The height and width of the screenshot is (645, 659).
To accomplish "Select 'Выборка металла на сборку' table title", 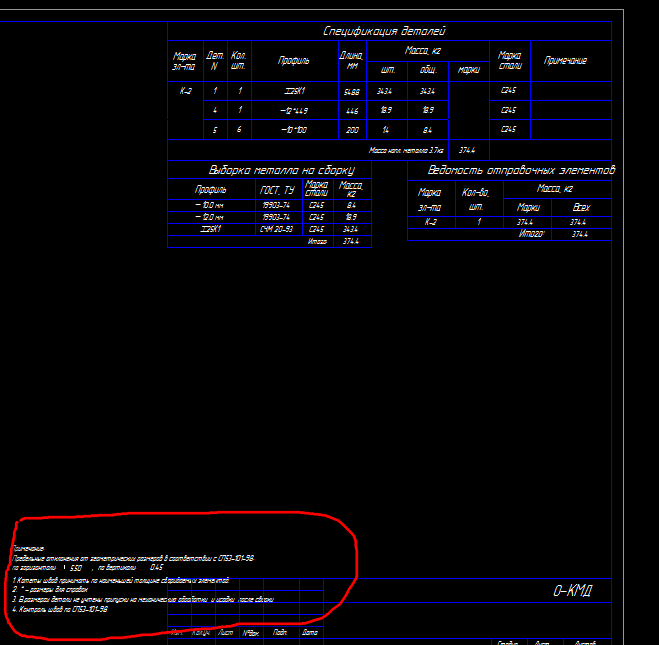I will pyautogui.click(x=282, y=170).
